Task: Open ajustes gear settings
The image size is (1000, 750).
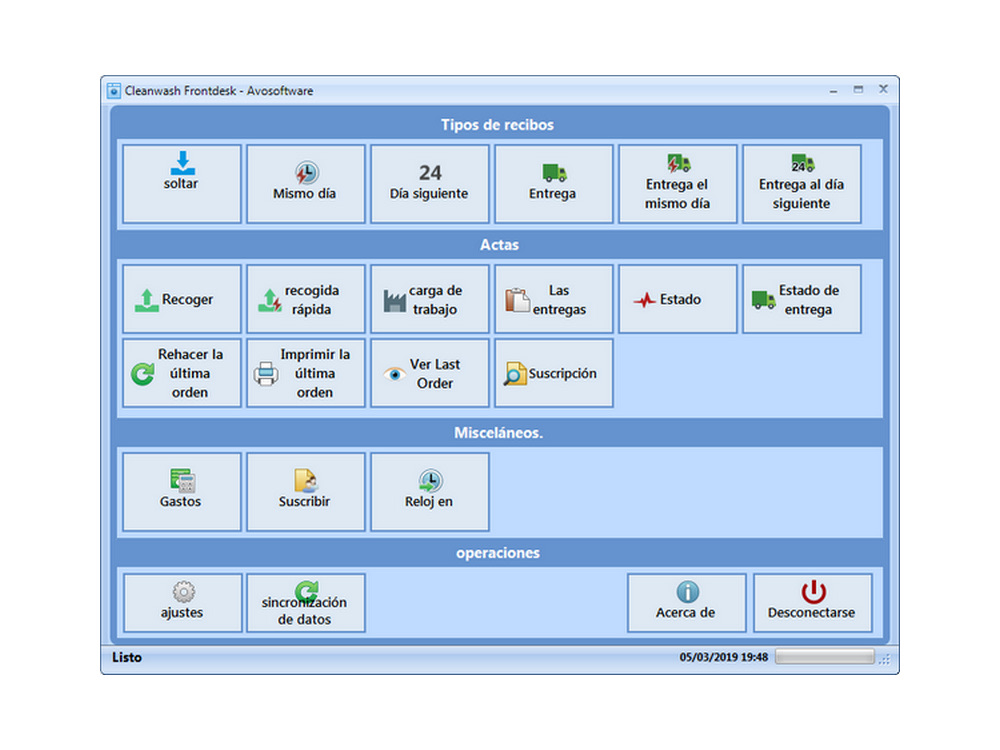Action: tap(182, 603)
